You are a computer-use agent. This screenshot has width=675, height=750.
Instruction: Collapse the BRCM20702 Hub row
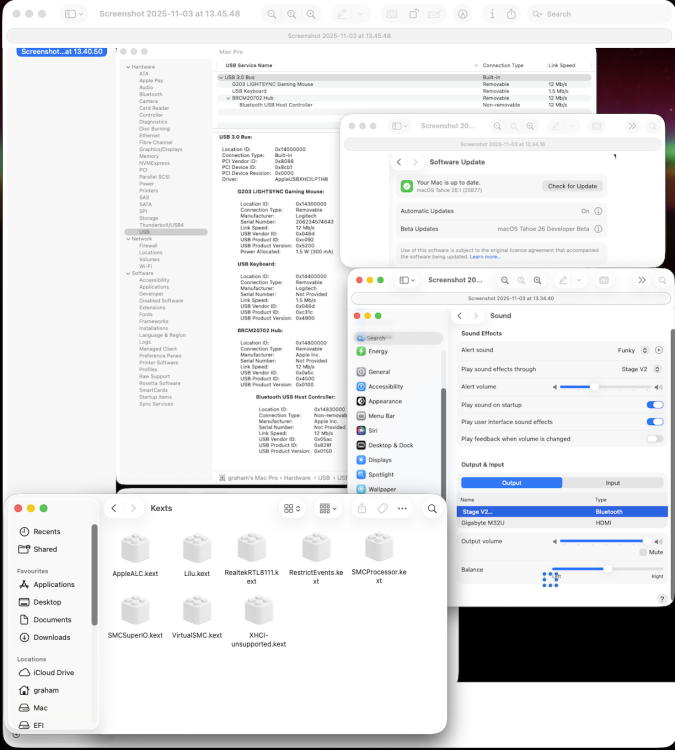228,98
